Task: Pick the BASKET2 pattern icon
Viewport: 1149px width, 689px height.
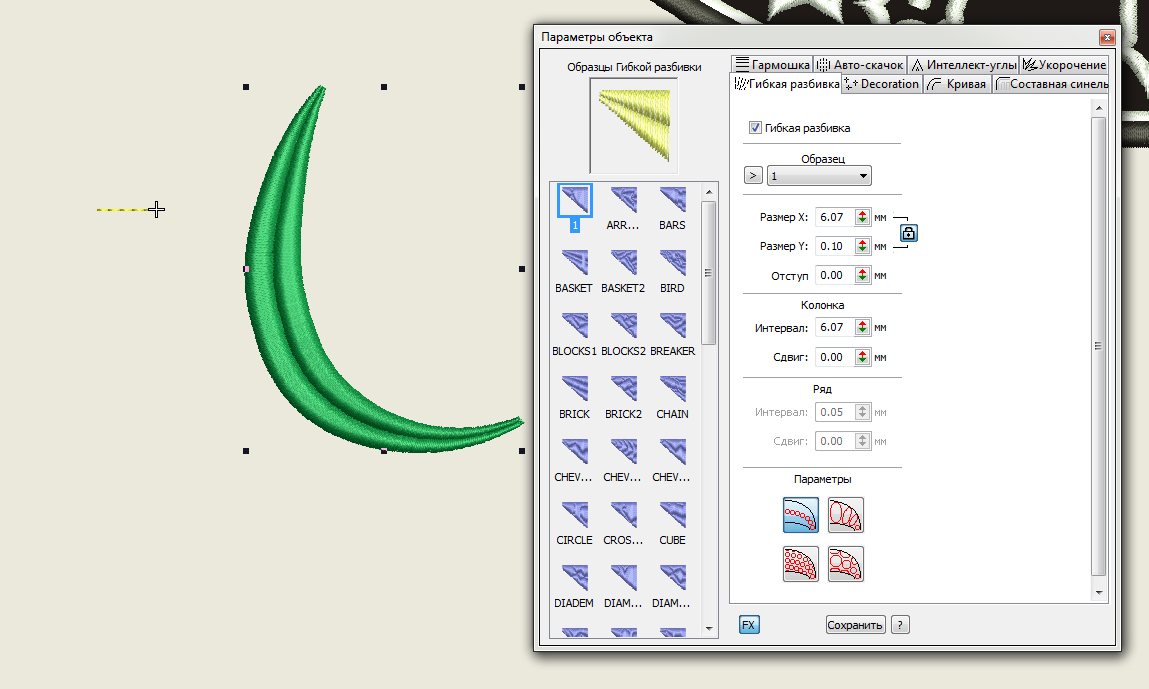Action: (x=624, y=263)
